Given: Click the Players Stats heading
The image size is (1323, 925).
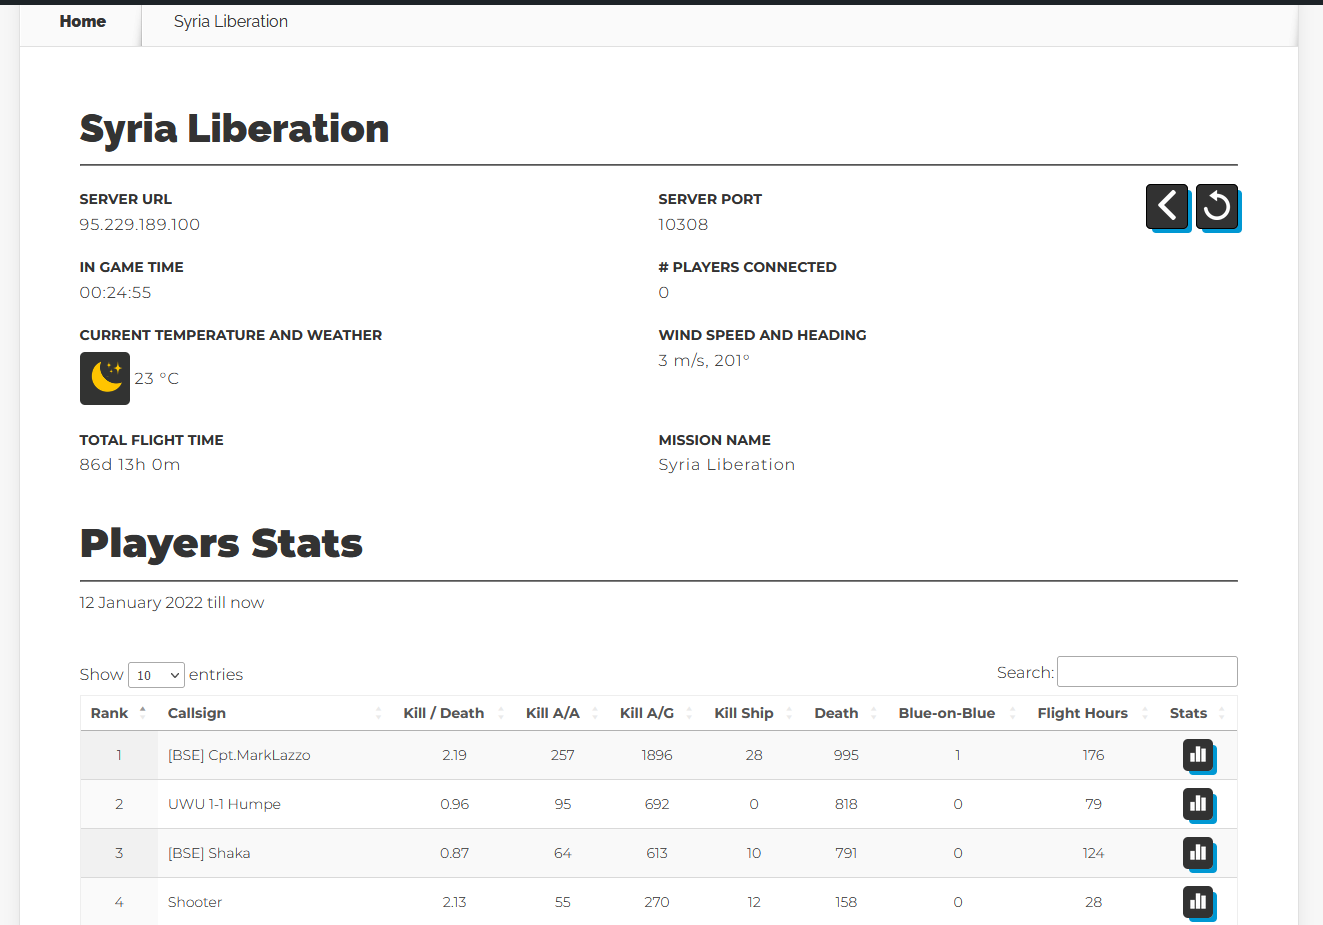Looking at the screenshot, I should pyautogui.click(x=221, y=543).
